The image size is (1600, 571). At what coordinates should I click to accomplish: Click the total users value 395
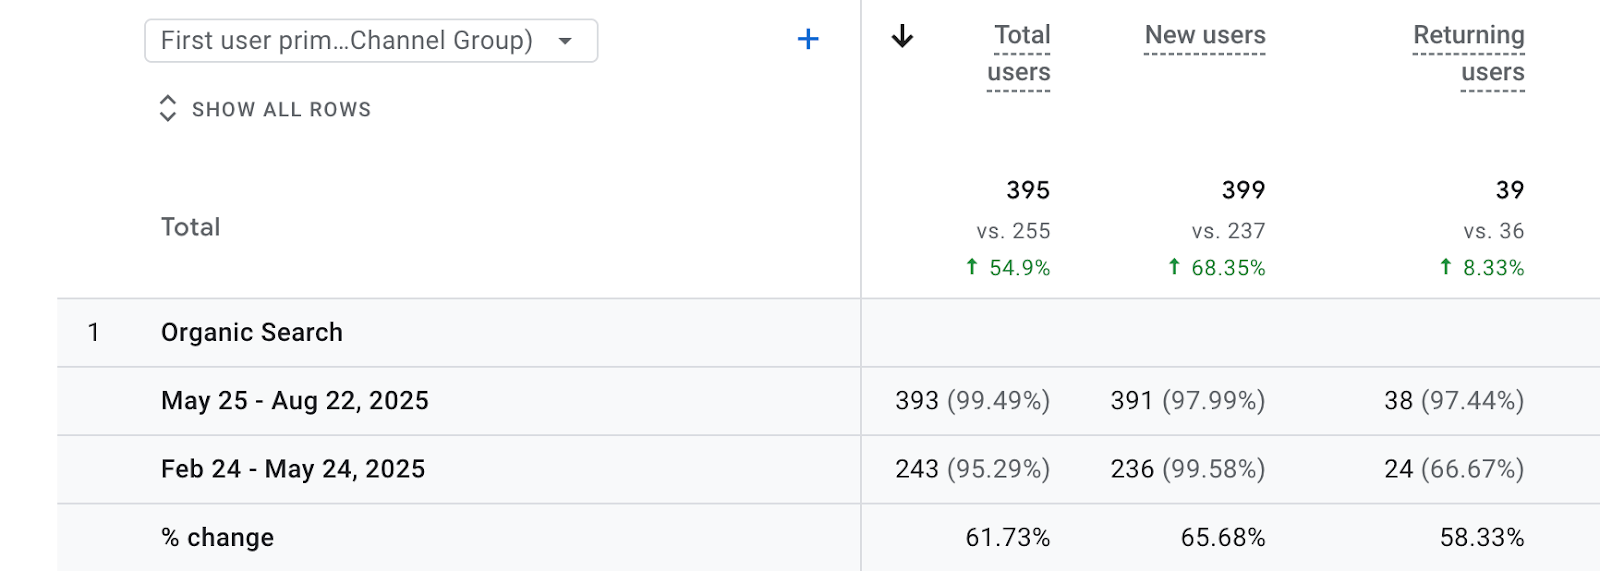click(x=1028, y=190)
